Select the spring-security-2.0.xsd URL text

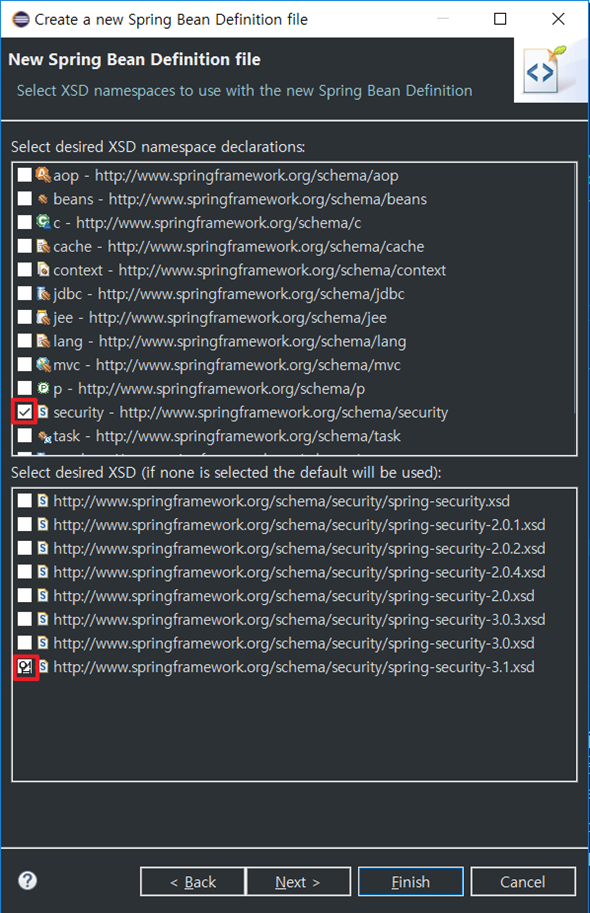pyautogui.click(x=294, y=596)
